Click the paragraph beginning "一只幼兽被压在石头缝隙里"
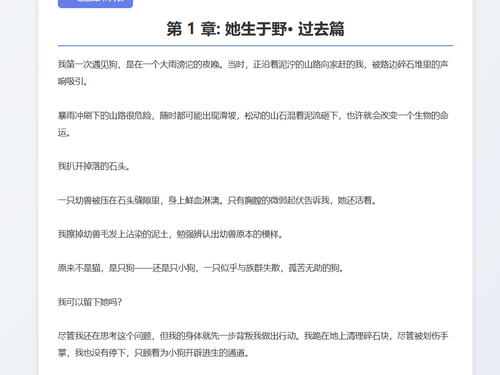This screenshot has height=375, width=500. coord(217,200)
